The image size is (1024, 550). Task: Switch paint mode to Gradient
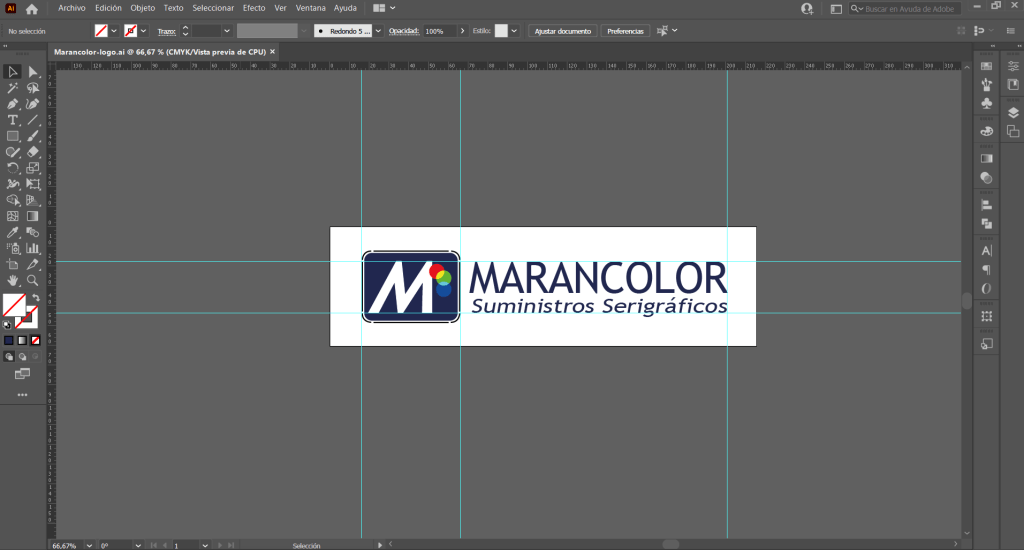click(x=23, y=340)
